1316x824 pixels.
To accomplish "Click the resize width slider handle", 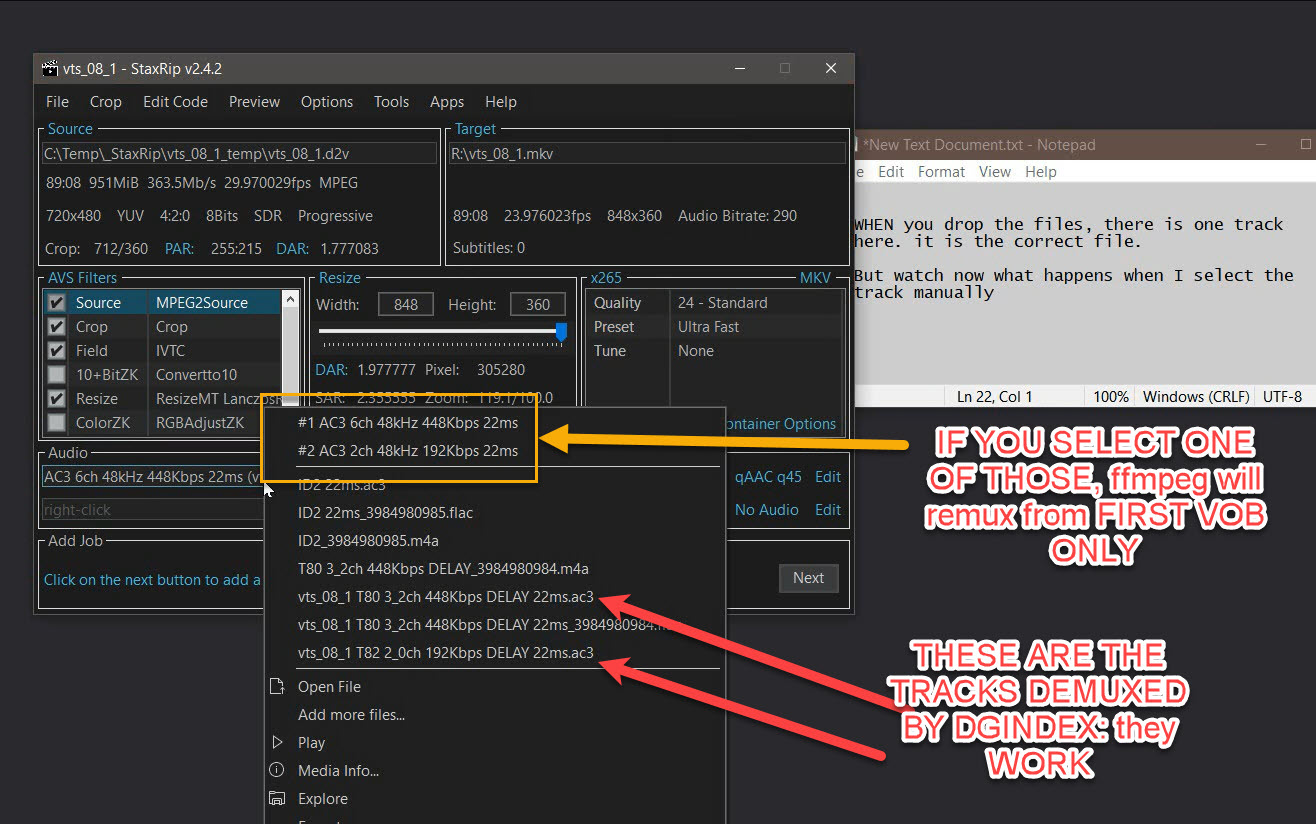I will 561,331.
